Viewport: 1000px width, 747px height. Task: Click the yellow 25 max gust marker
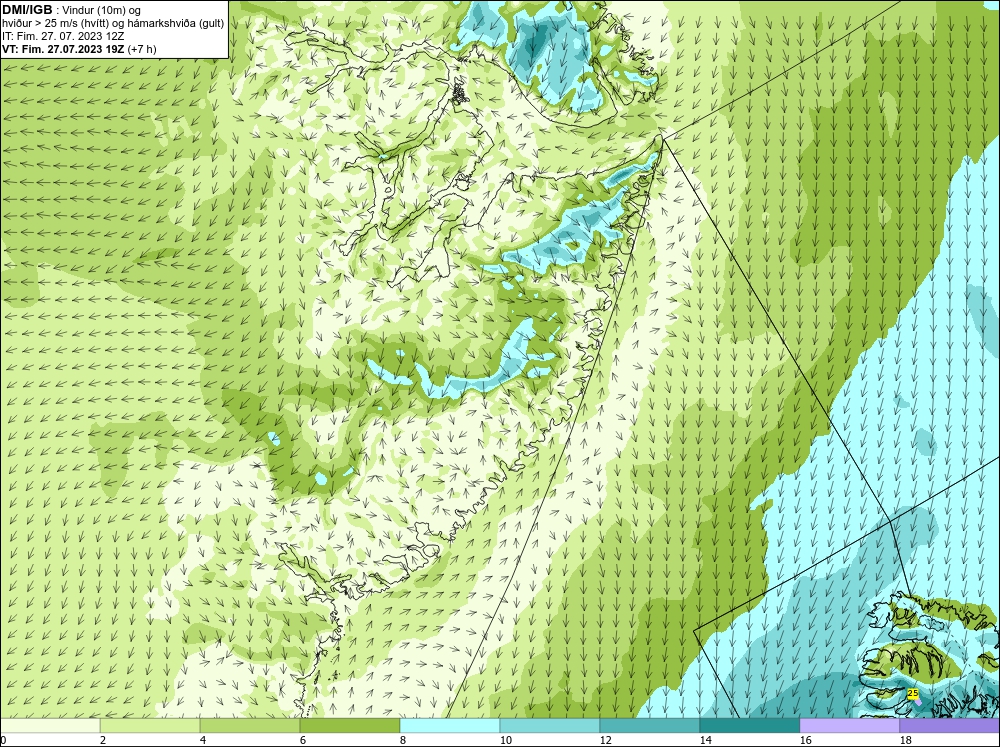[913, 693]
